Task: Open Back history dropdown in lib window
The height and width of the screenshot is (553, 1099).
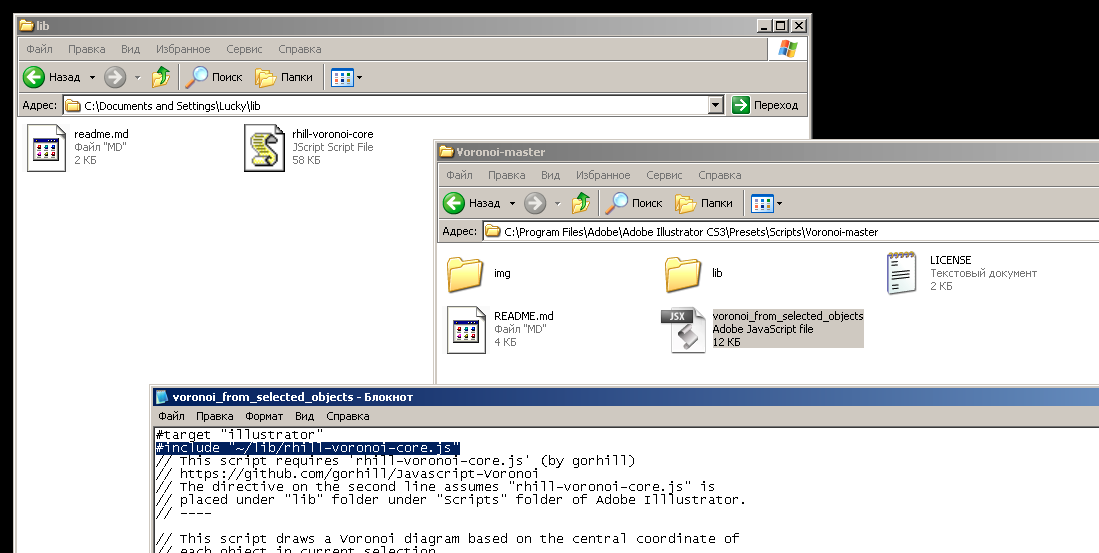Action: 92,77
